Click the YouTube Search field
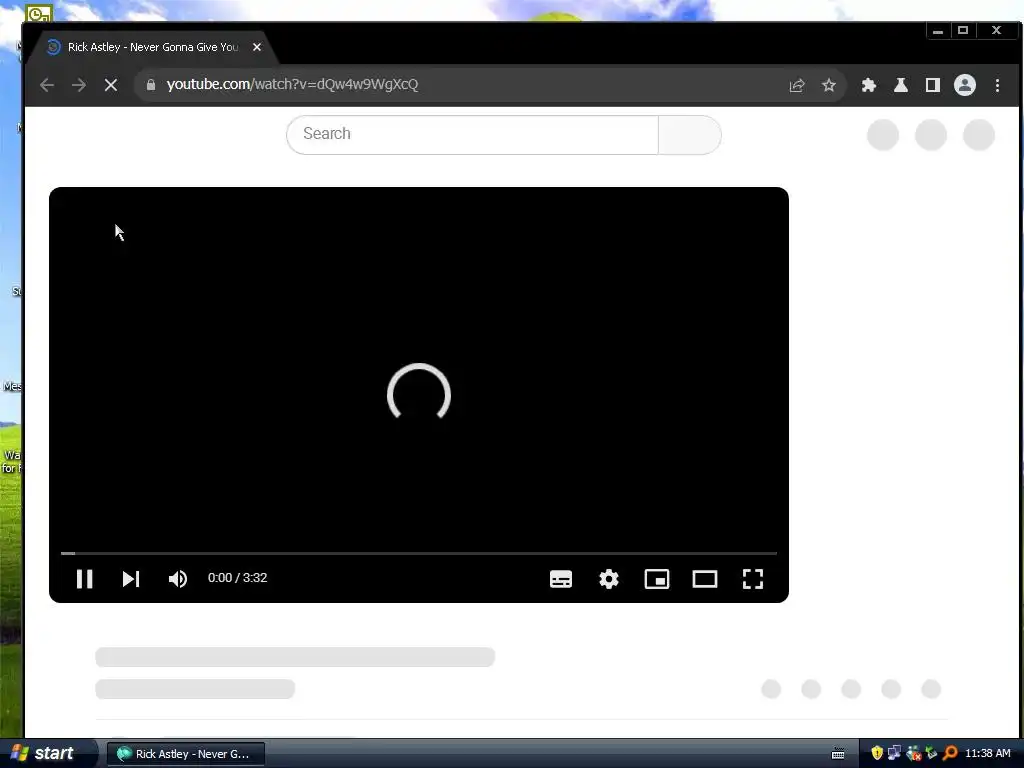The height and width of the screenshot is (768, 1024). pyautogui.click(x=472, y=135)
